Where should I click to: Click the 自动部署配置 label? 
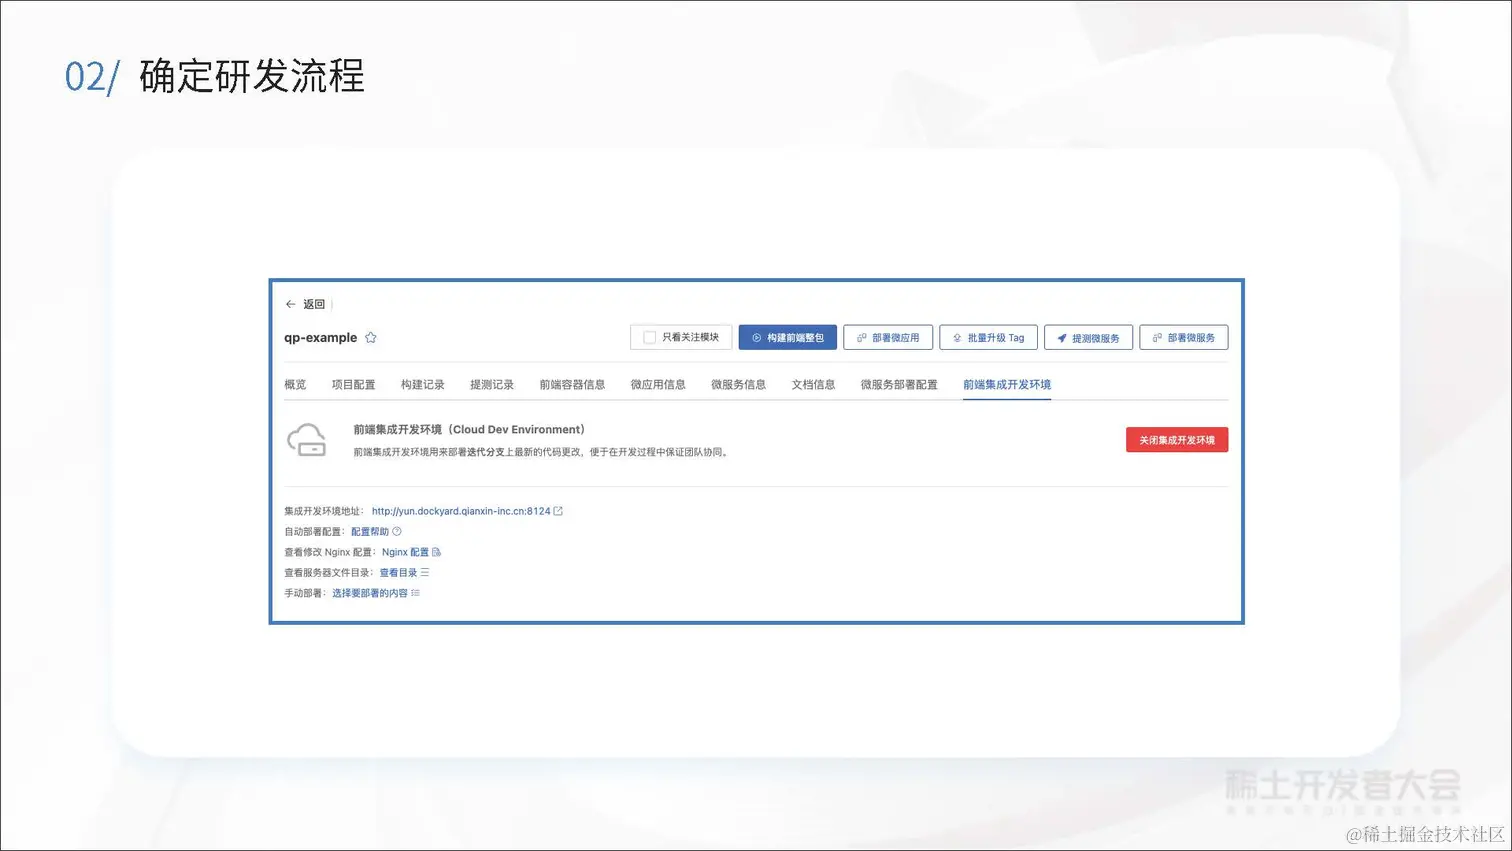click(314, 532)
